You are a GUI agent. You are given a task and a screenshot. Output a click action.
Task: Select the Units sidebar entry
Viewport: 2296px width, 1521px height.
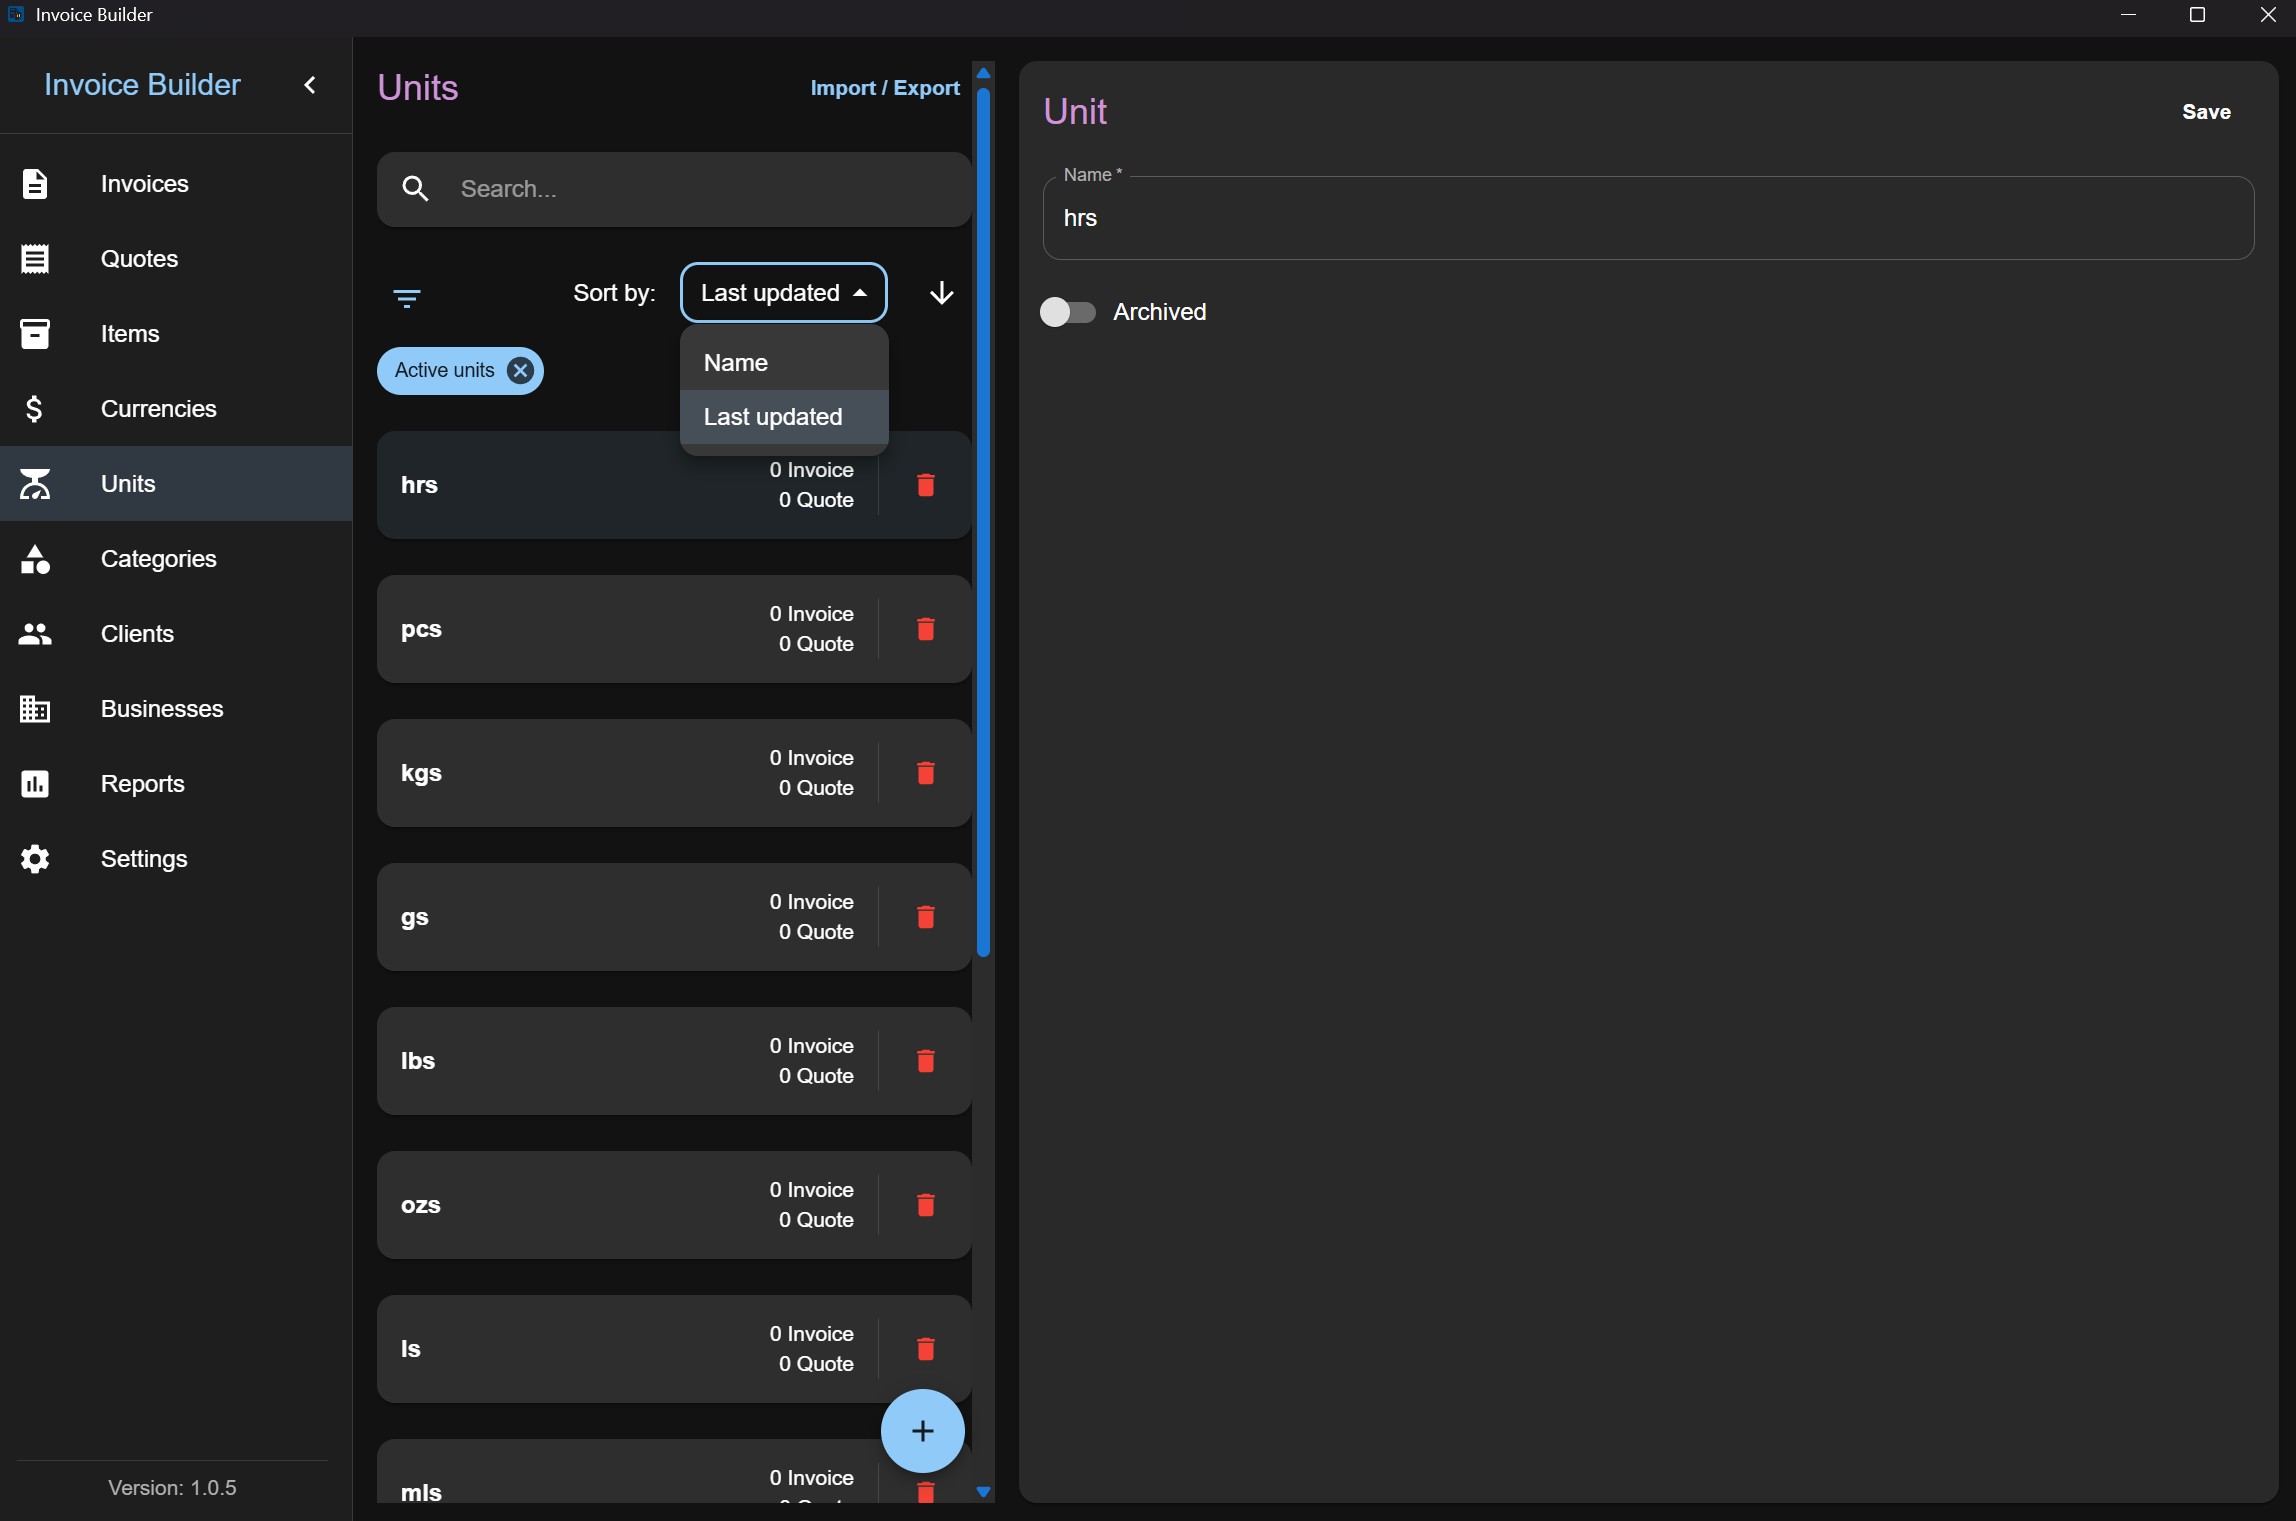click(x=176, y=484)
